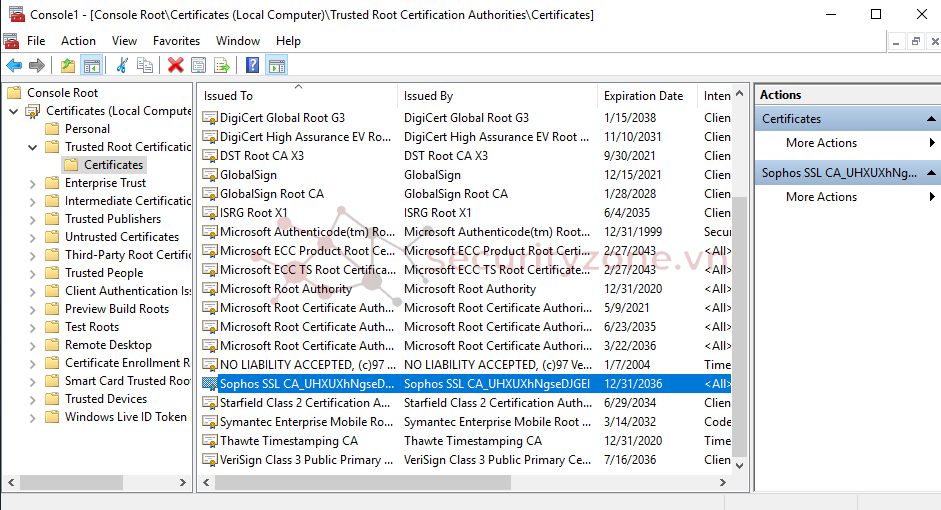This screenshot has width=941, height=510.
Task: Click the red Delete X icon
Action: pyautogui.click(x=175, y=65)
